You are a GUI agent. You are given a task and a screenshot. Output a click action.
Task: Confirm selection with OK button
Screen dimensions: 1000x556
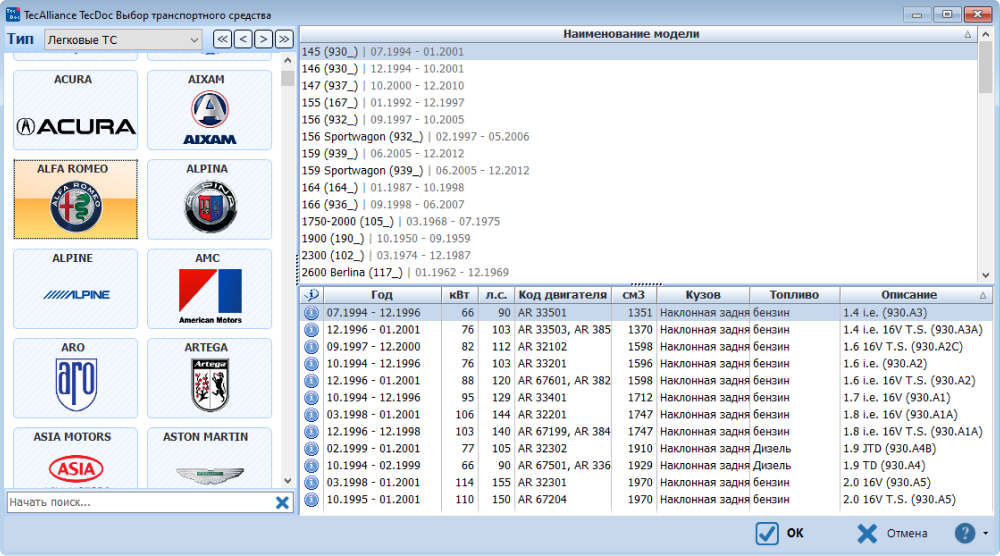[779, 533]
